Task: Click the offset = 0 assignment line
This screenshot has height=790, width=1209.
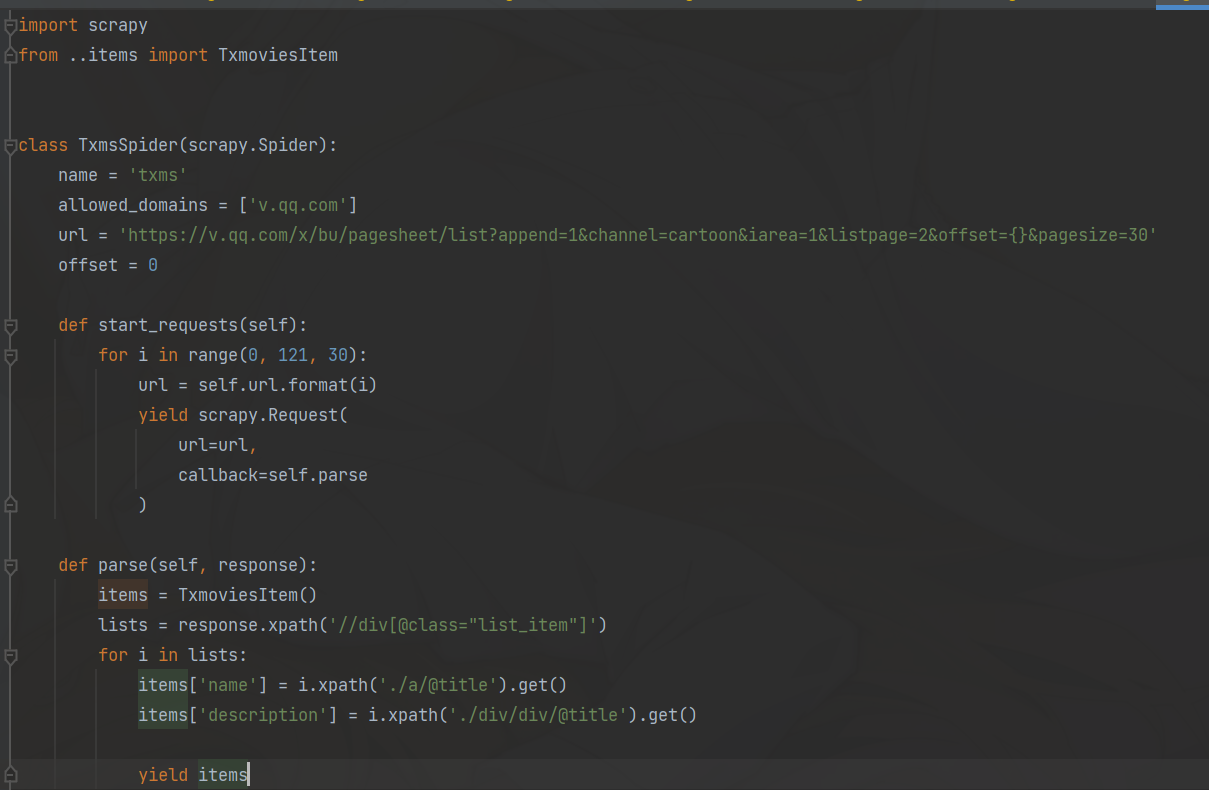Action: click(108, 265)
